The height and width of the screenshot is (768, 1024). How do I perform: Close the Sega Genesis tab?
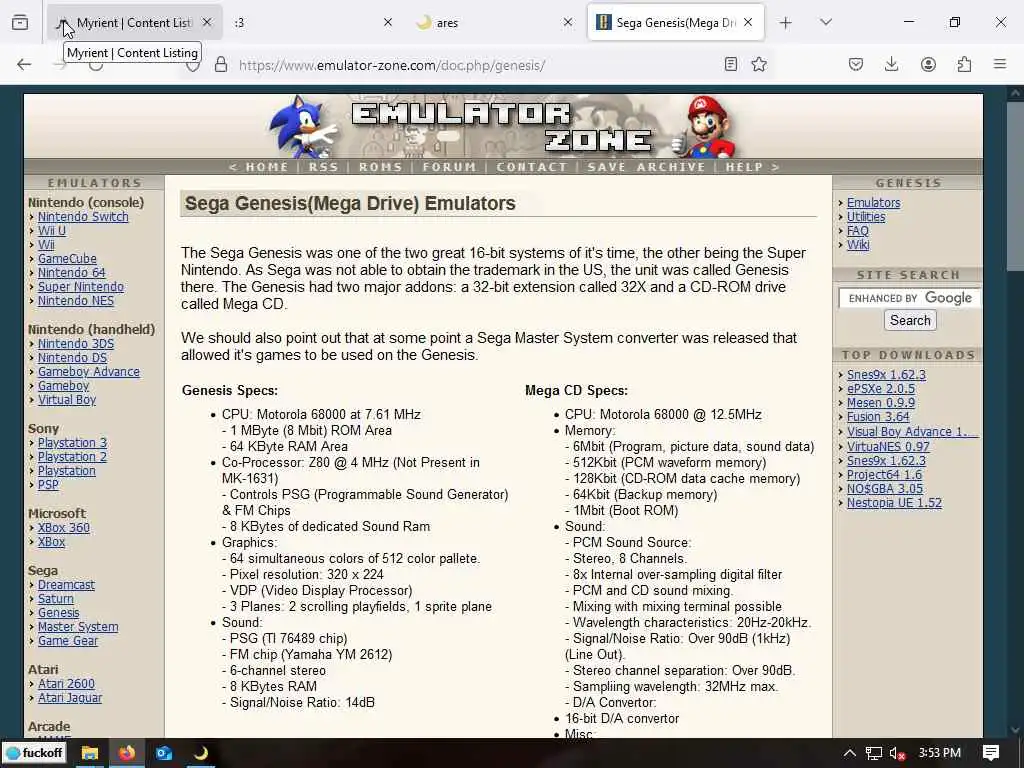(748, 22)
